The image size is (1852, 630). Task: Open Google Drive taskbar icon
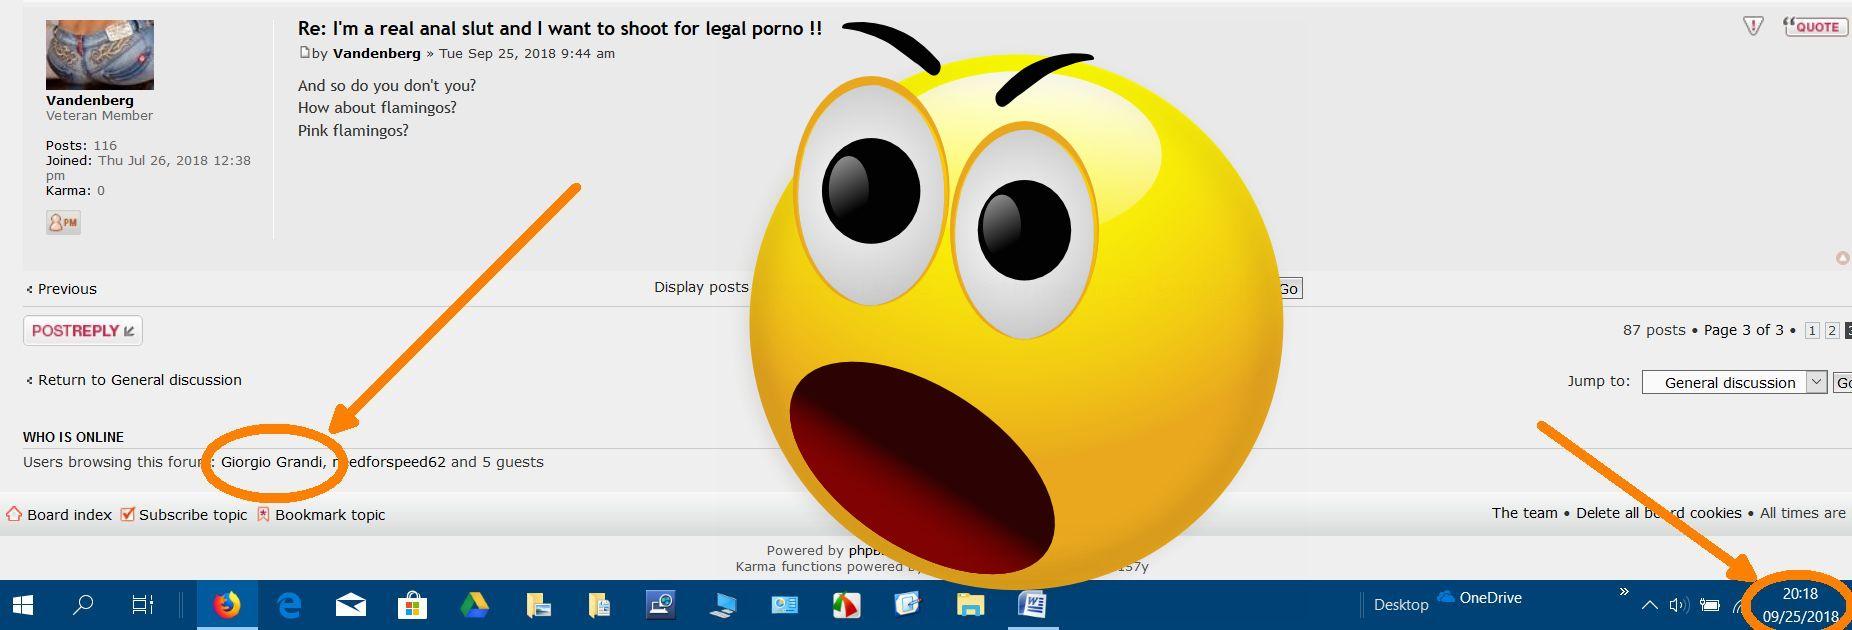point(474,605)
